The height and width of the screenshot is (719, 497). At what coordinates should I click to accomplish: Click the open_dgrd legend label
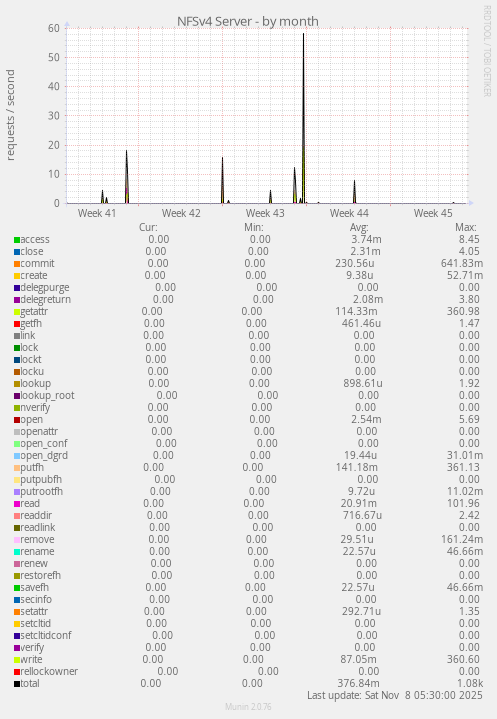[44, 455]
